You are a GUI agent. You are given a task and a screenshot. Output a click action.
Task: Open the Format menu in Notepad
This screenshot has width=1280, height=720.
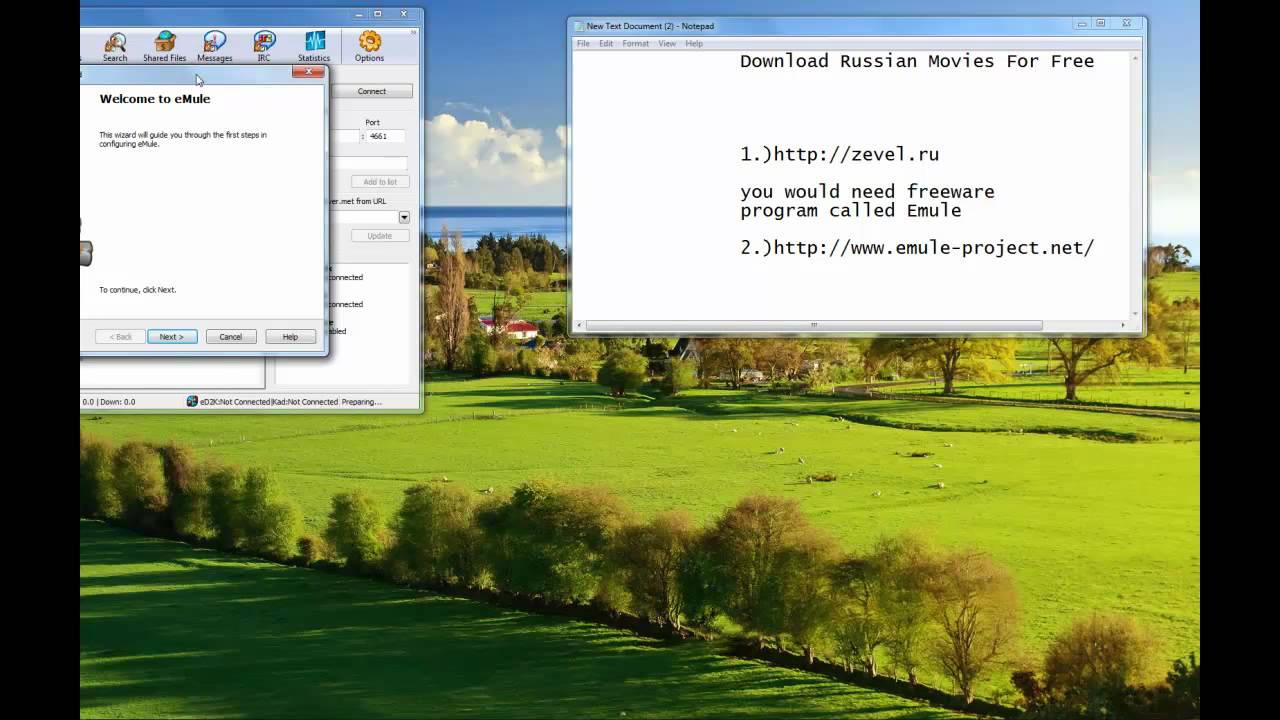[x=635, y=44]
